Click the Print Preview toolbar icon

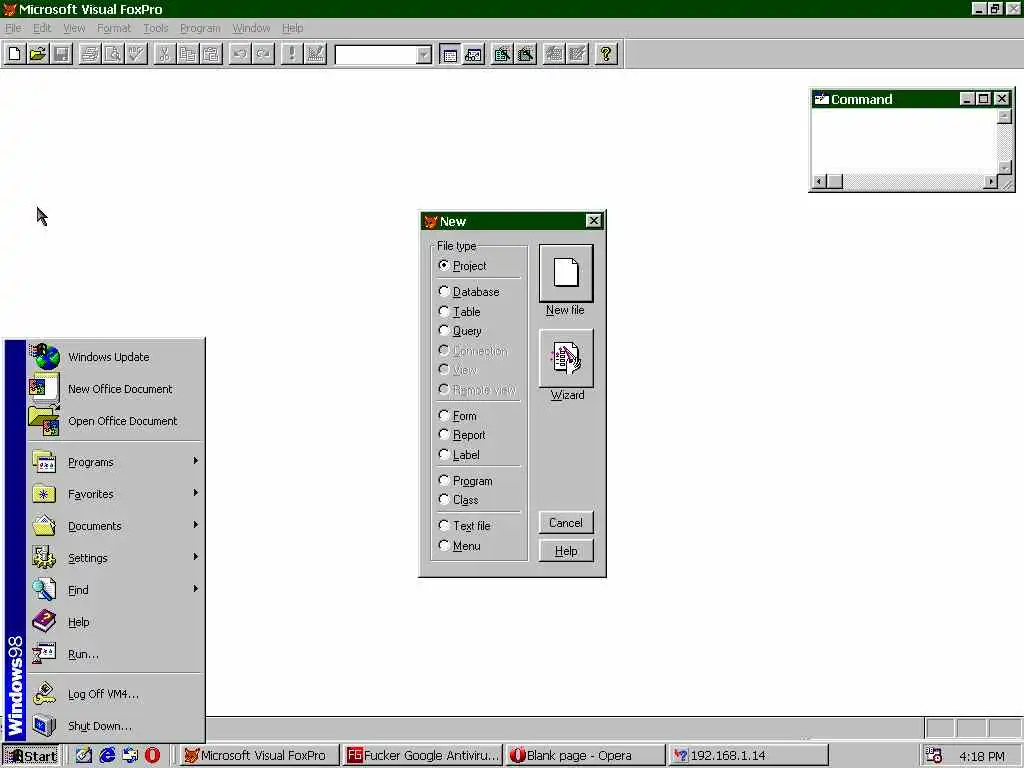point(113,54)
